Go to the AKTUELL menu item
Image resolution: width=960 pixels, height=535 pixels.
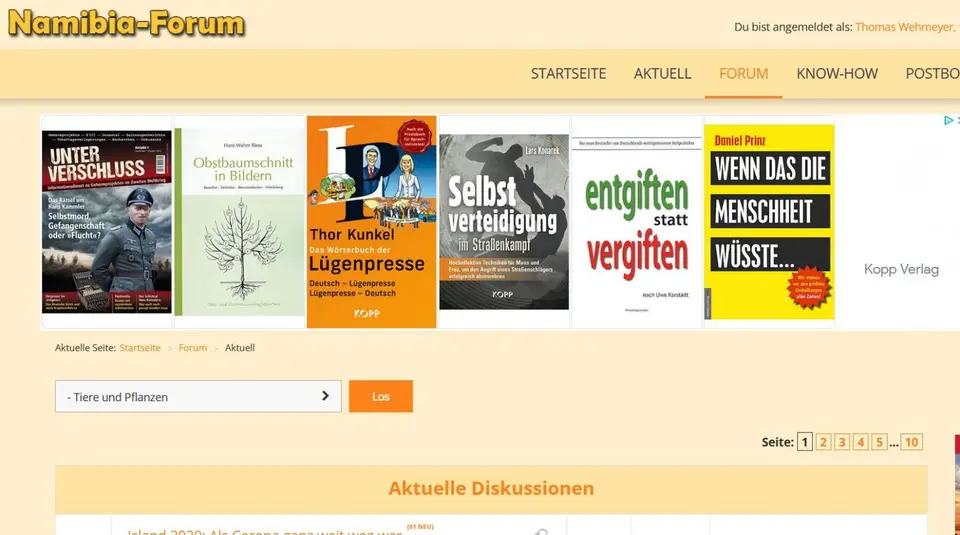pos(662,73)
